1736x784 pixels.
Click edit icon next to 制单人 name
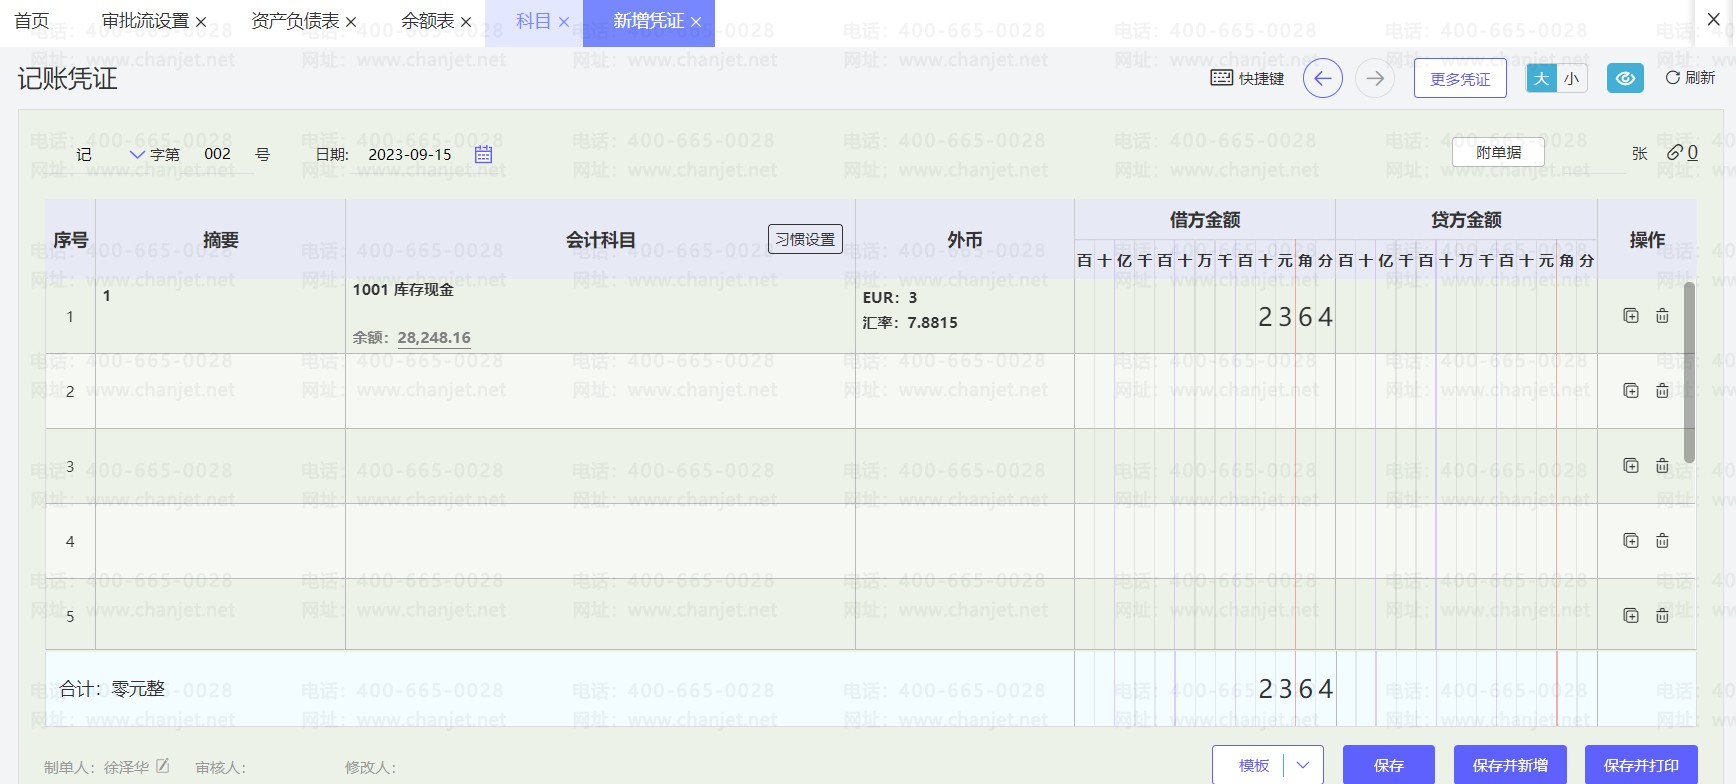(163, 766)
